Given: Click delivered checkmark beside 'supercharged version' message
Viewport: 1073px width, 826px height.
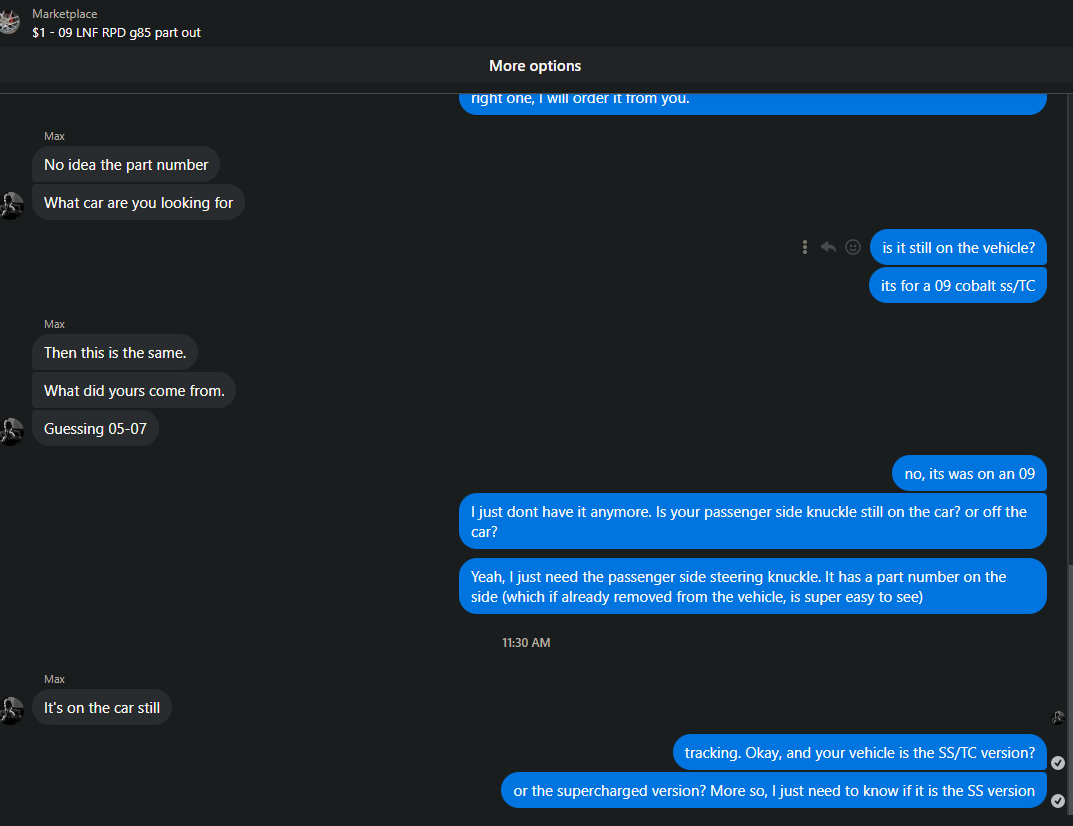Looking at the screenshot, I should pos(1058,800).
